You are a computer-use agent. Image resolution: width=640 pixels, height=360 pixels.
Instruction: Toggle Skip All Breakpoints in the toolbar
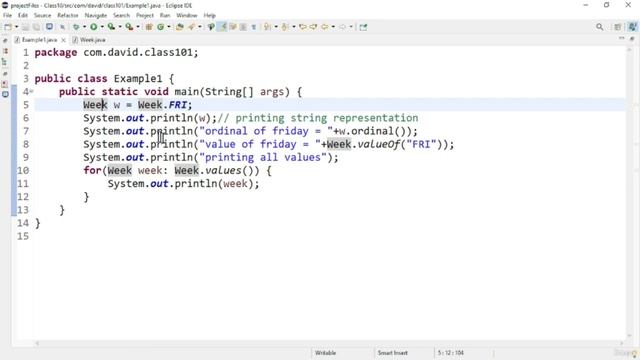62,27
